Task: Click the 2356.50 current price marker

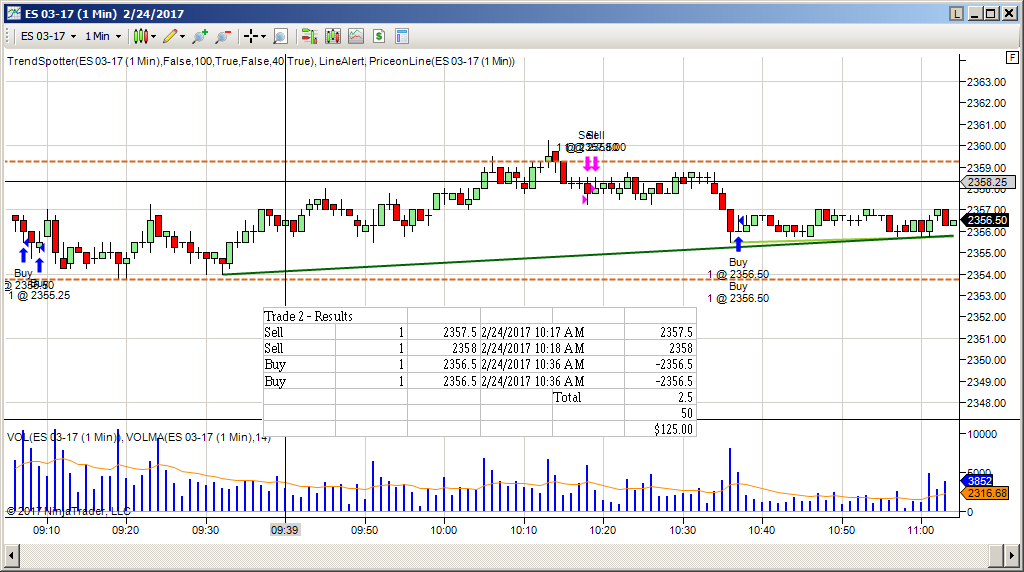Action: (x=986, y=221)
